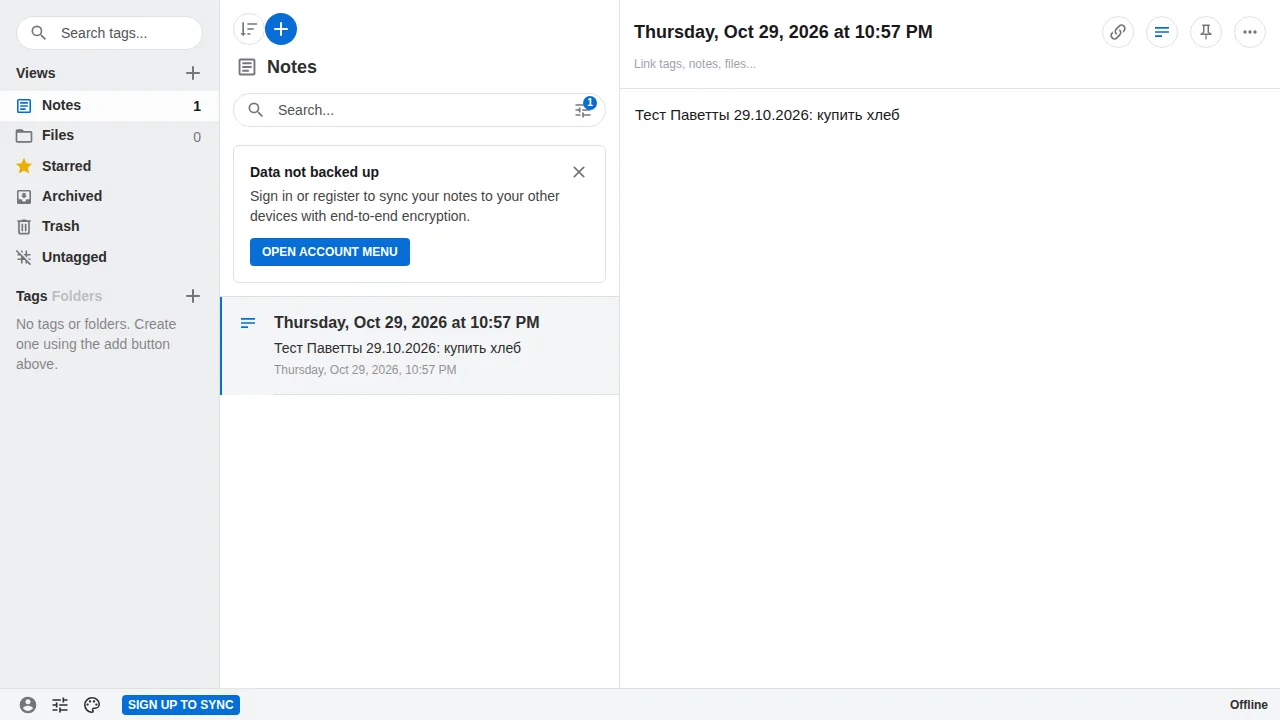Open the themes palette icon
The image size is (1280, 720).
[x=92, y=705]
